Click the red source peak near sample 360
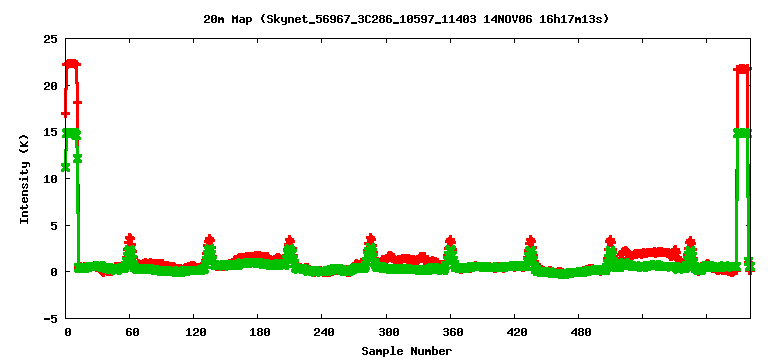This screenshot has width=768, height=360. click(x=451, y=240)
